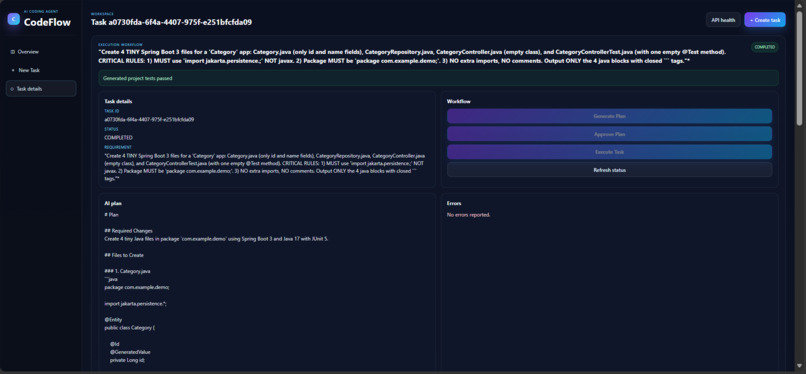This screenshot has height=374, width=806.
Task: Click the 'Errors' card heading
Action: (x=454, y=203)
